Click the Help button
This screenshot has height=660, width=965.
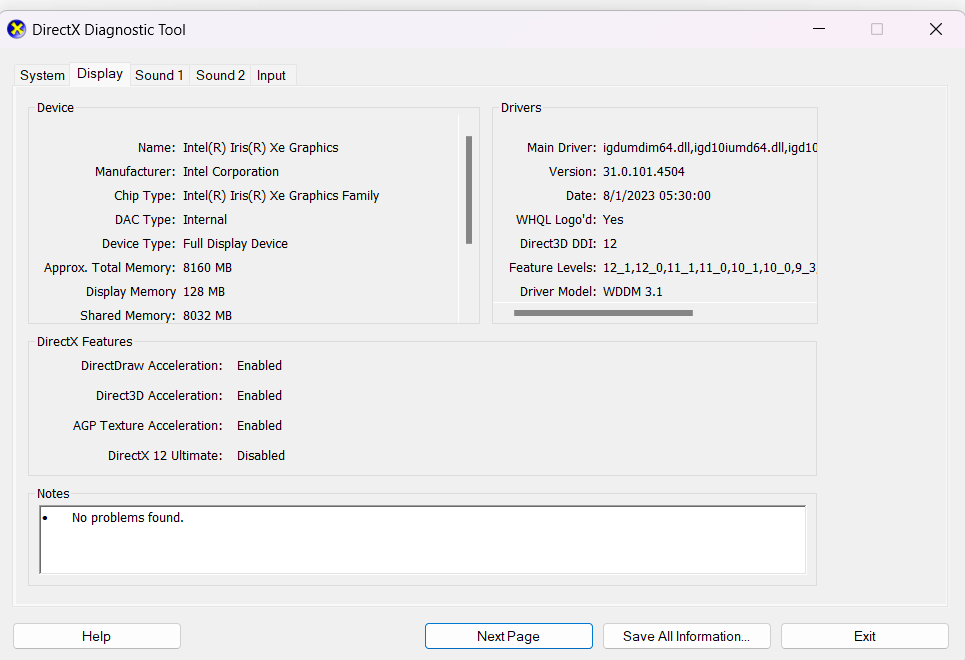[97, 636]
